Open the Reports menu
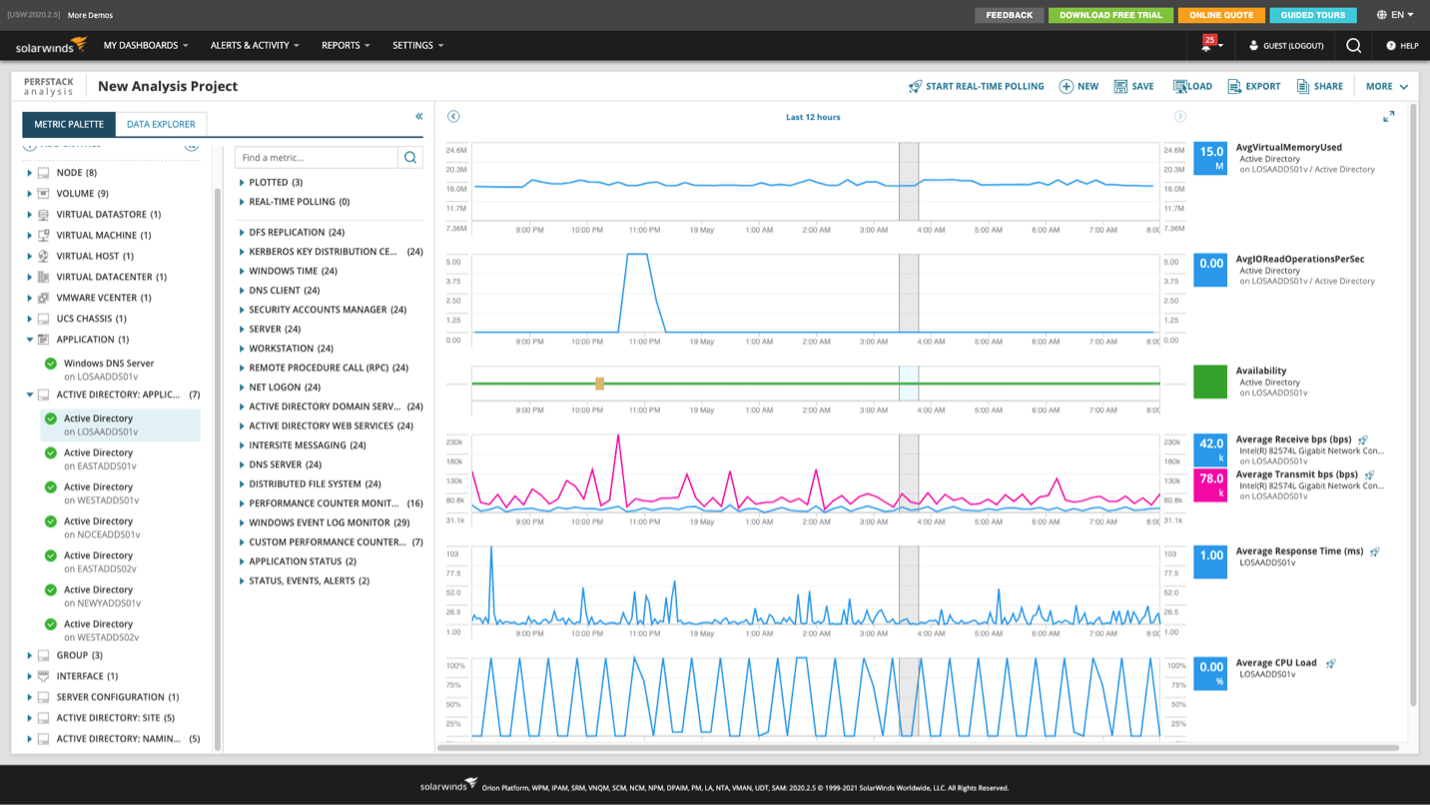The width and height of the screenshot is (1430, 809). (x=346, y=46)
